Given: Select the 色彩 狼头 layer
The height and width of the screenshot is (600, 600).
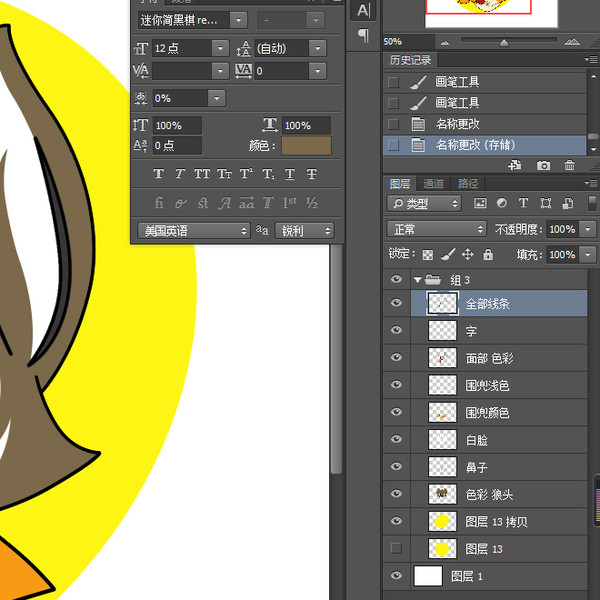Looking at the screenshot, I should (499, 494).
